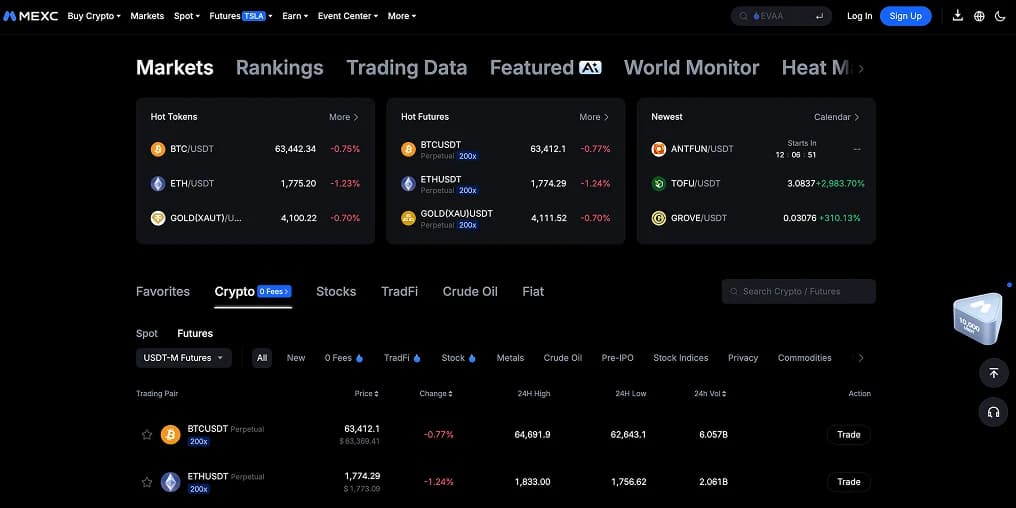The image size is (1016, 508).
Task: Toggle dark mode moon icon
Action: 1000,16
